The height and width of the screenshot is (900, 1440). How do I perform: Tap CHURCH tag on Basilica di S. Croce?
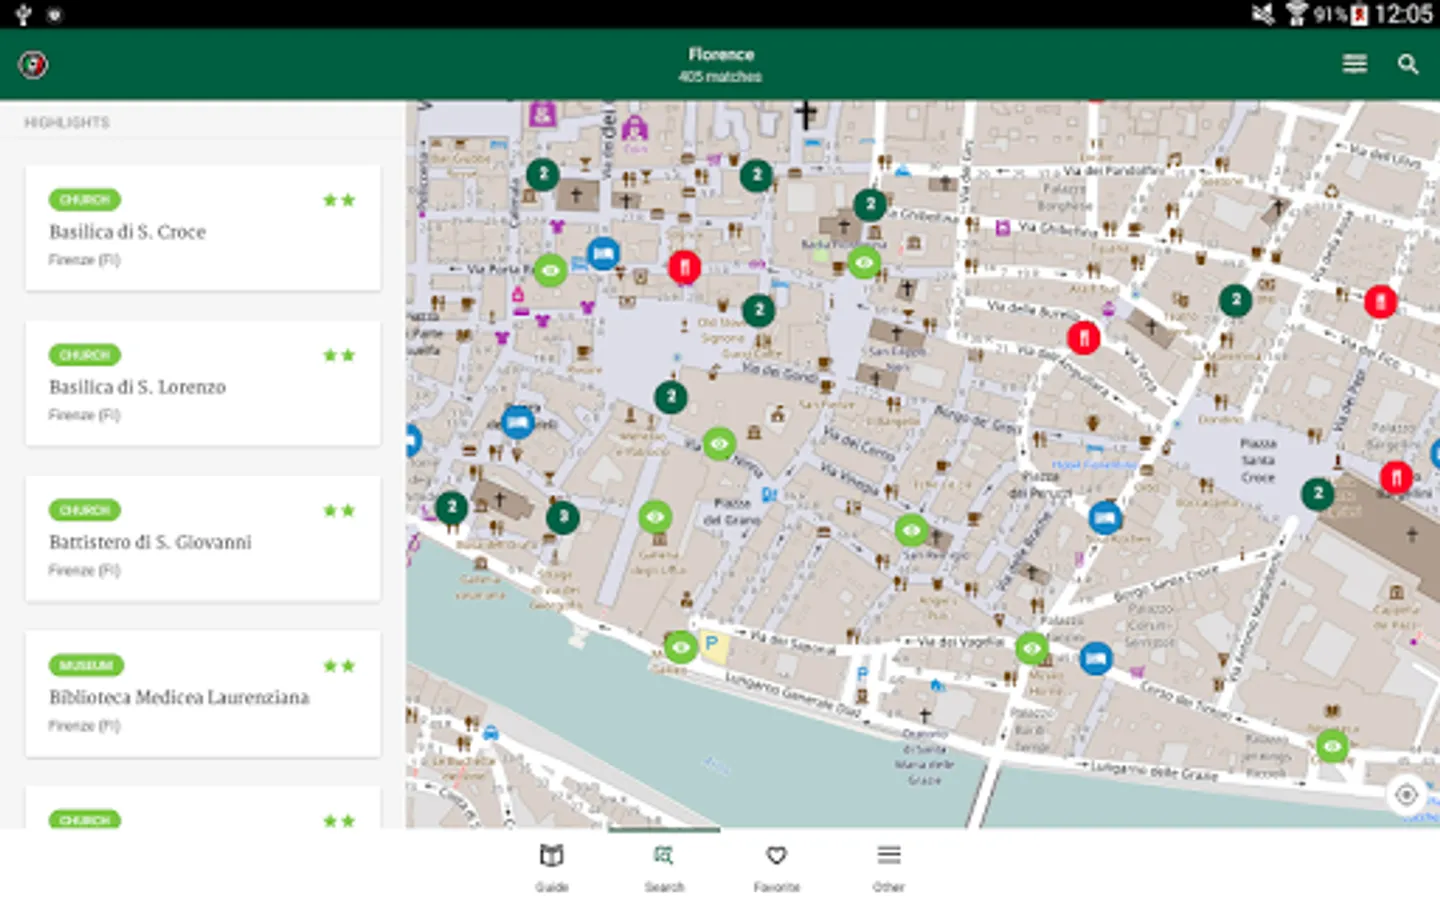[x=85, y=200]
